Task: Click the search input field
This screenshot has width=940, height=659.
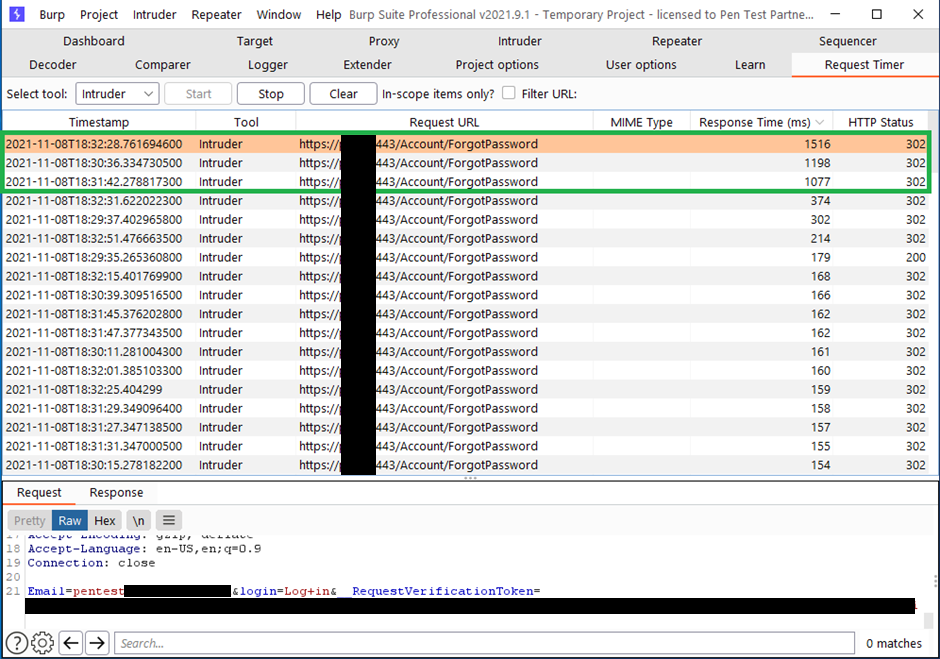Action: click(x=484, y=643)
